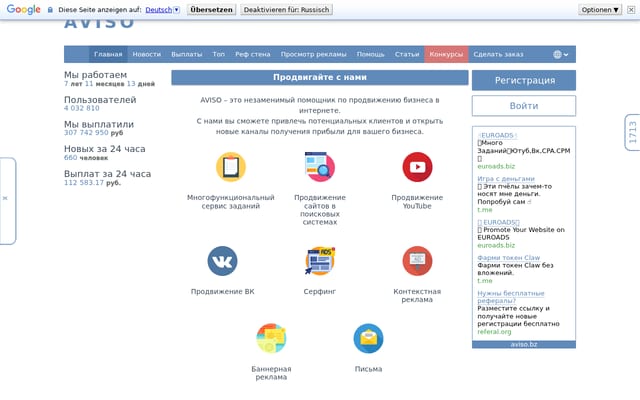Image resolution: width=640 pixels, height=400 pixels.
Task: Open the Помощь menu item
Action: 371,54
